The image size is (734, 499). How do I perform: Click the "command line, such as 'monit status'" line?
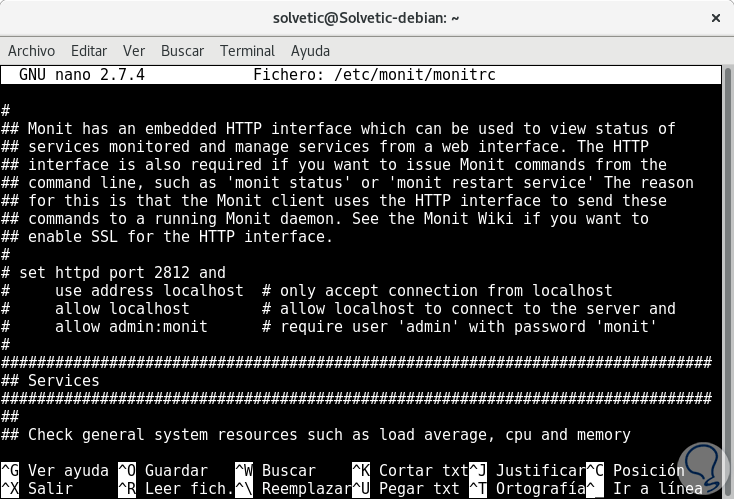coord(347,183)
